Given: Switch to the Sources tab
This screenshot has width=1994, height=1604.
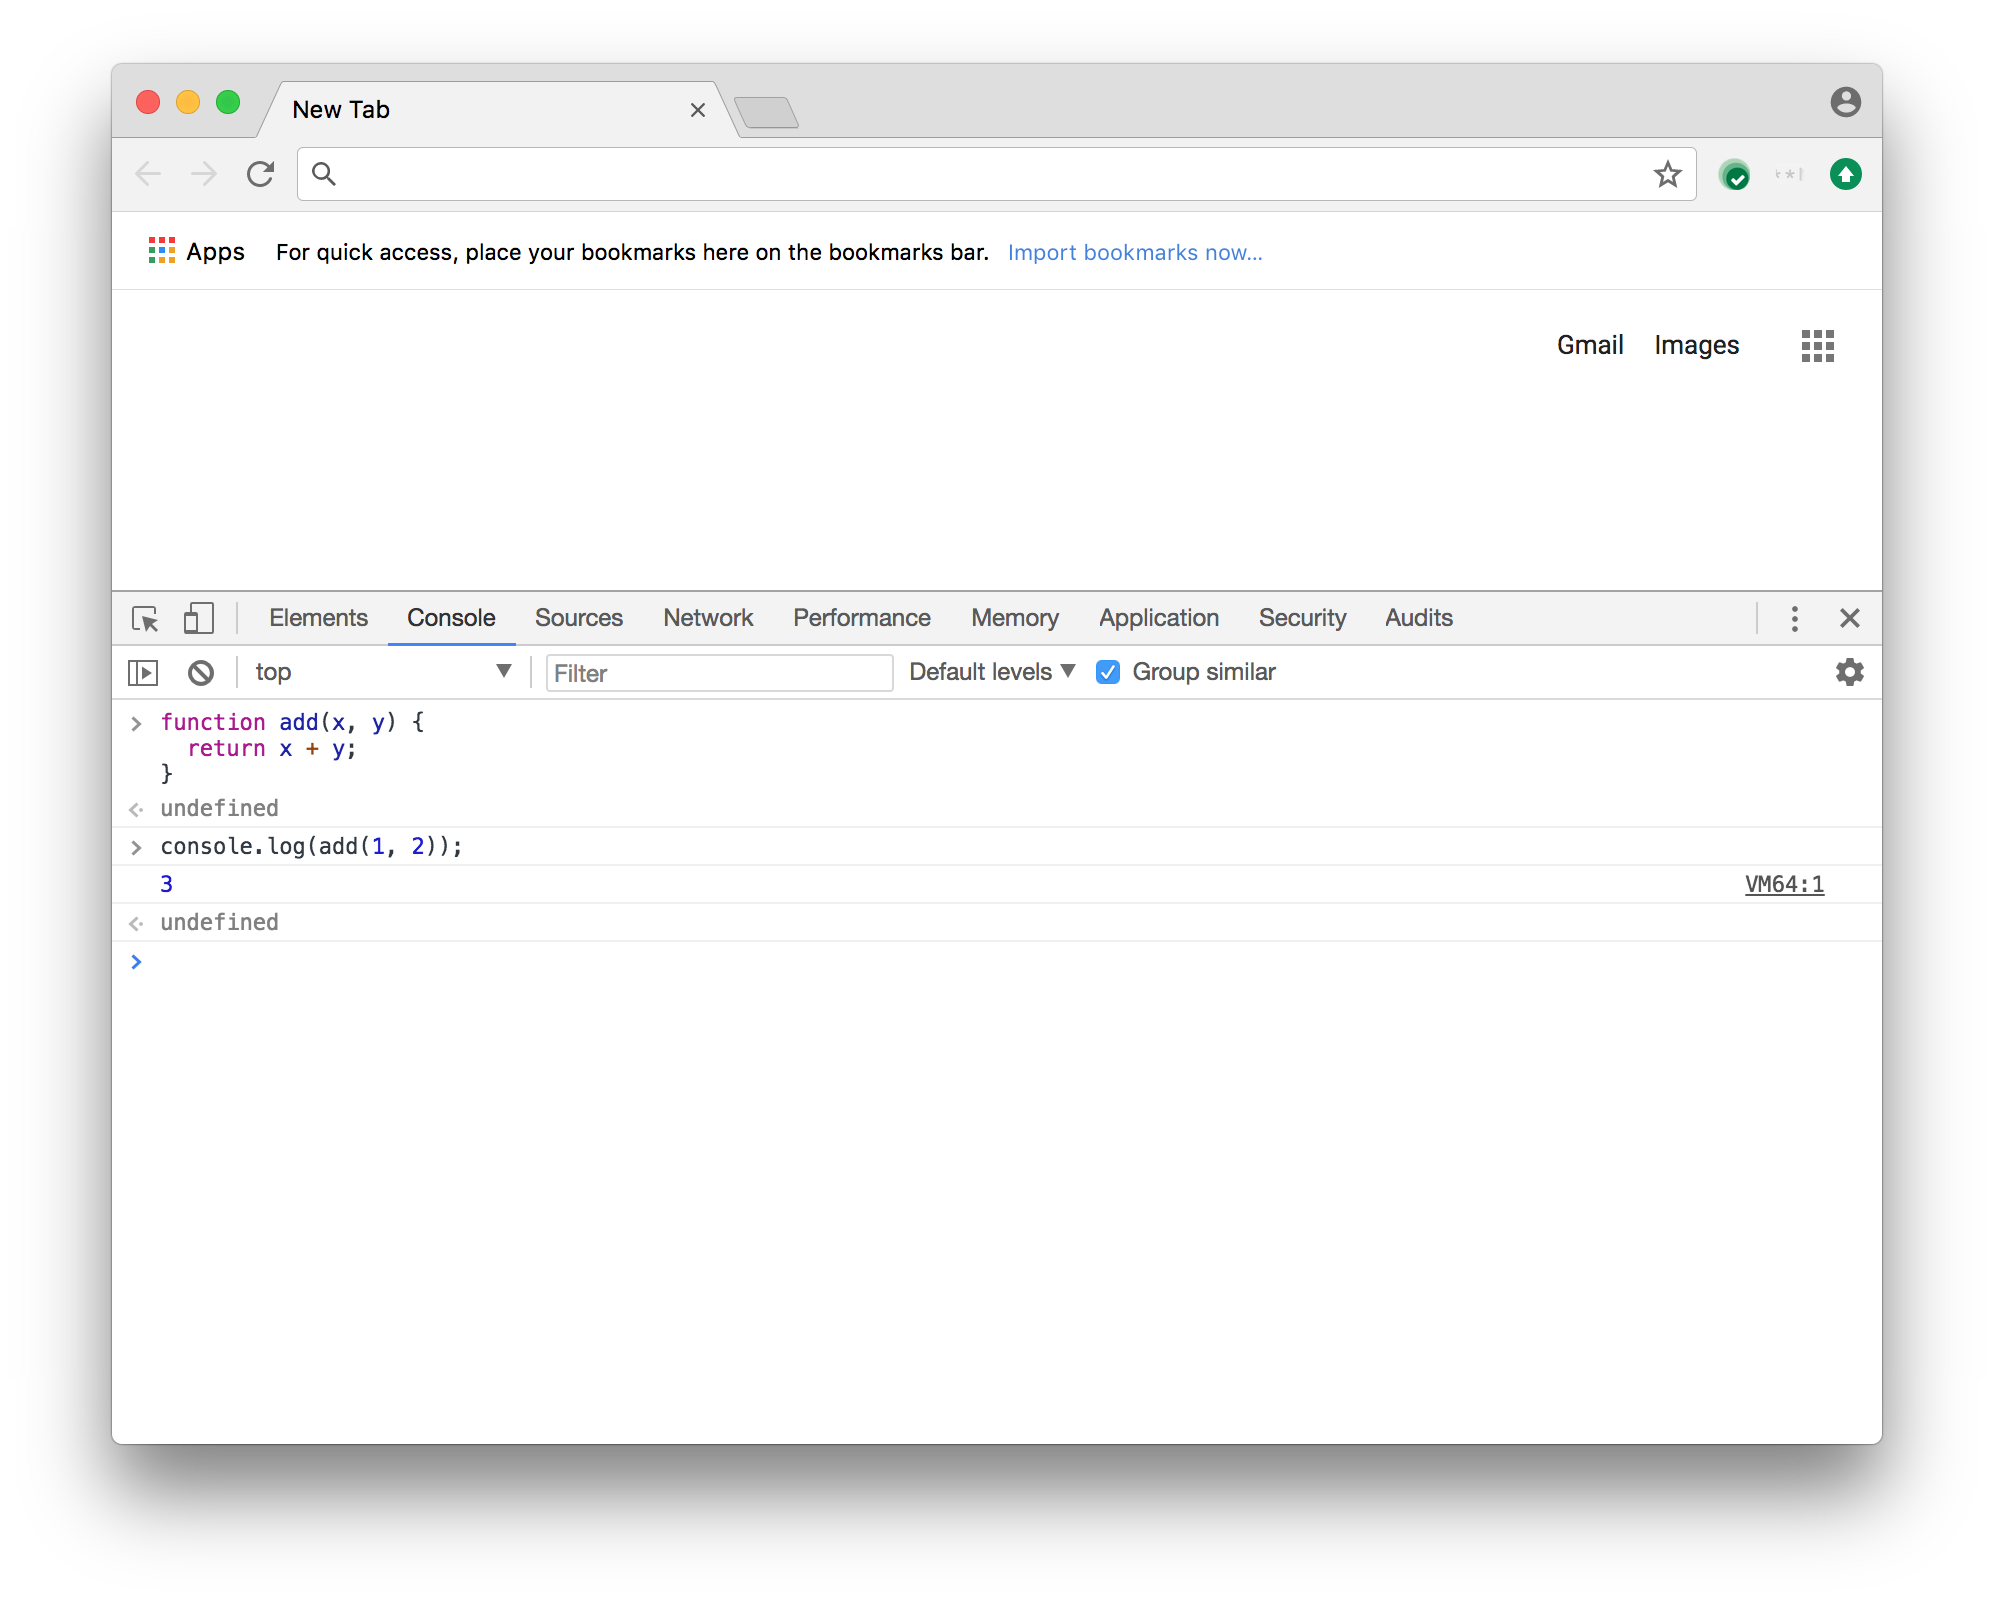Looking at the screenshot, I should (x=578, y=618).
